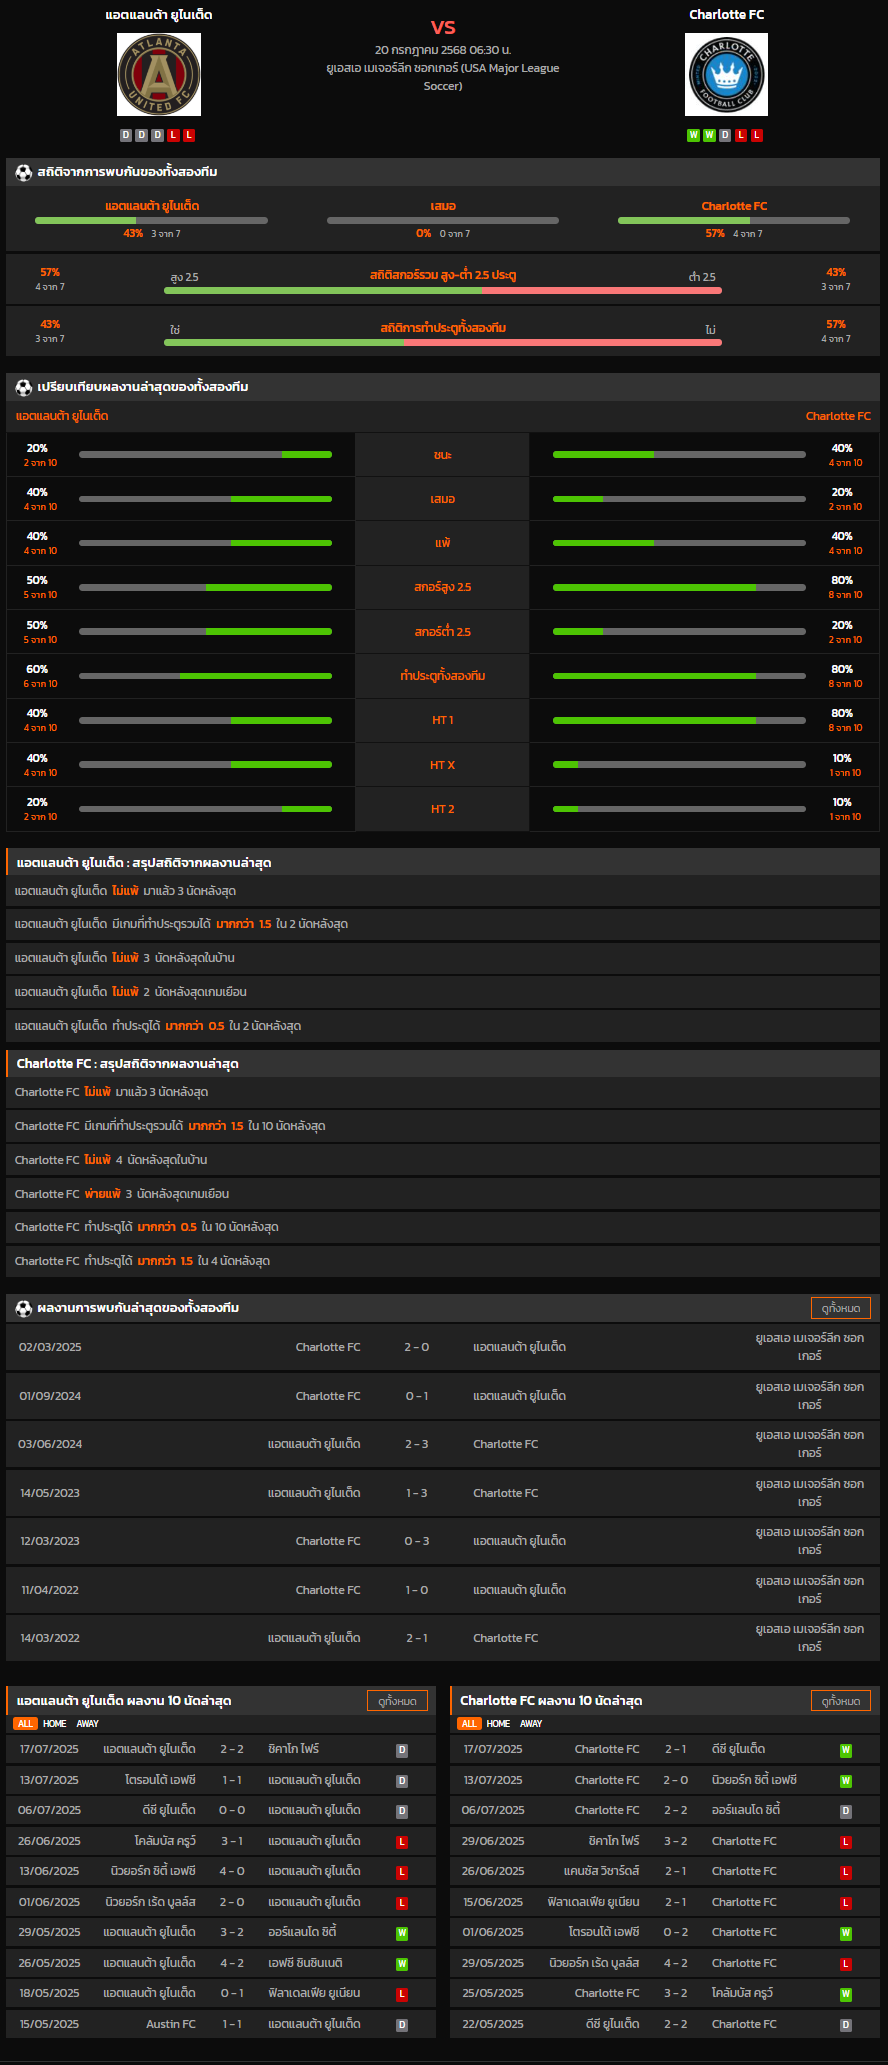Image resolution: width=888 pixels, height=2065 pixels.
Task: Click W badge on Charlotte's 25/05/2025 3-2 row
Action: point(846,1994)
